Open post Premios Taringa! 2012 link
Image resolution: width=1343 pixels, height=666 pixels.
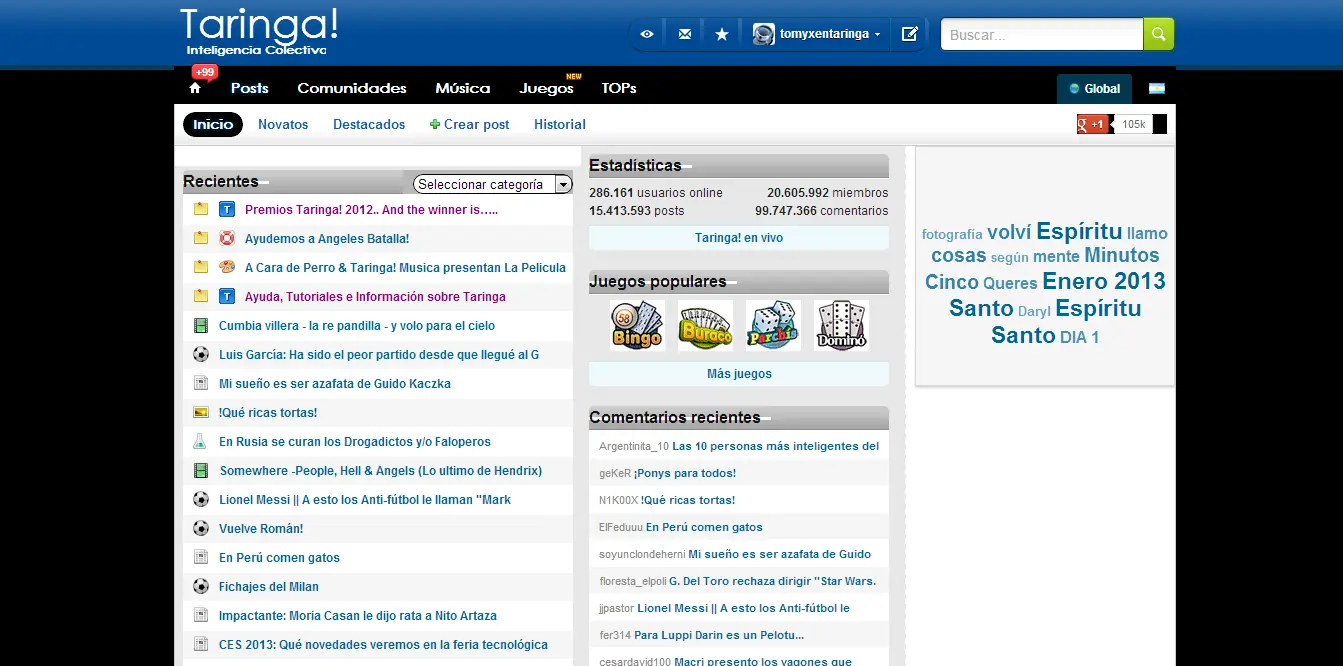pos(371,210)
